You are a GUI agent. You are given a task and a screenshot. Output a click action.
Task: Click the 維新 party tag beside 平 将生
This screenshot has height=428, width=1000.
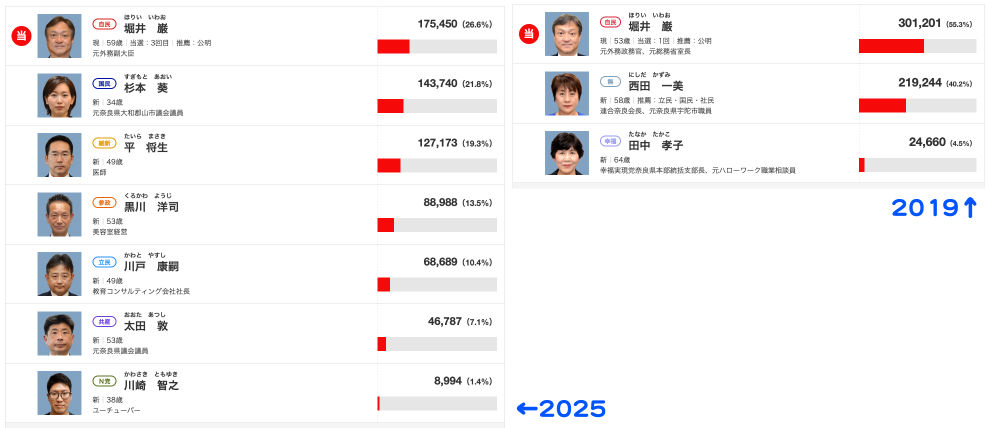(104, 143)
